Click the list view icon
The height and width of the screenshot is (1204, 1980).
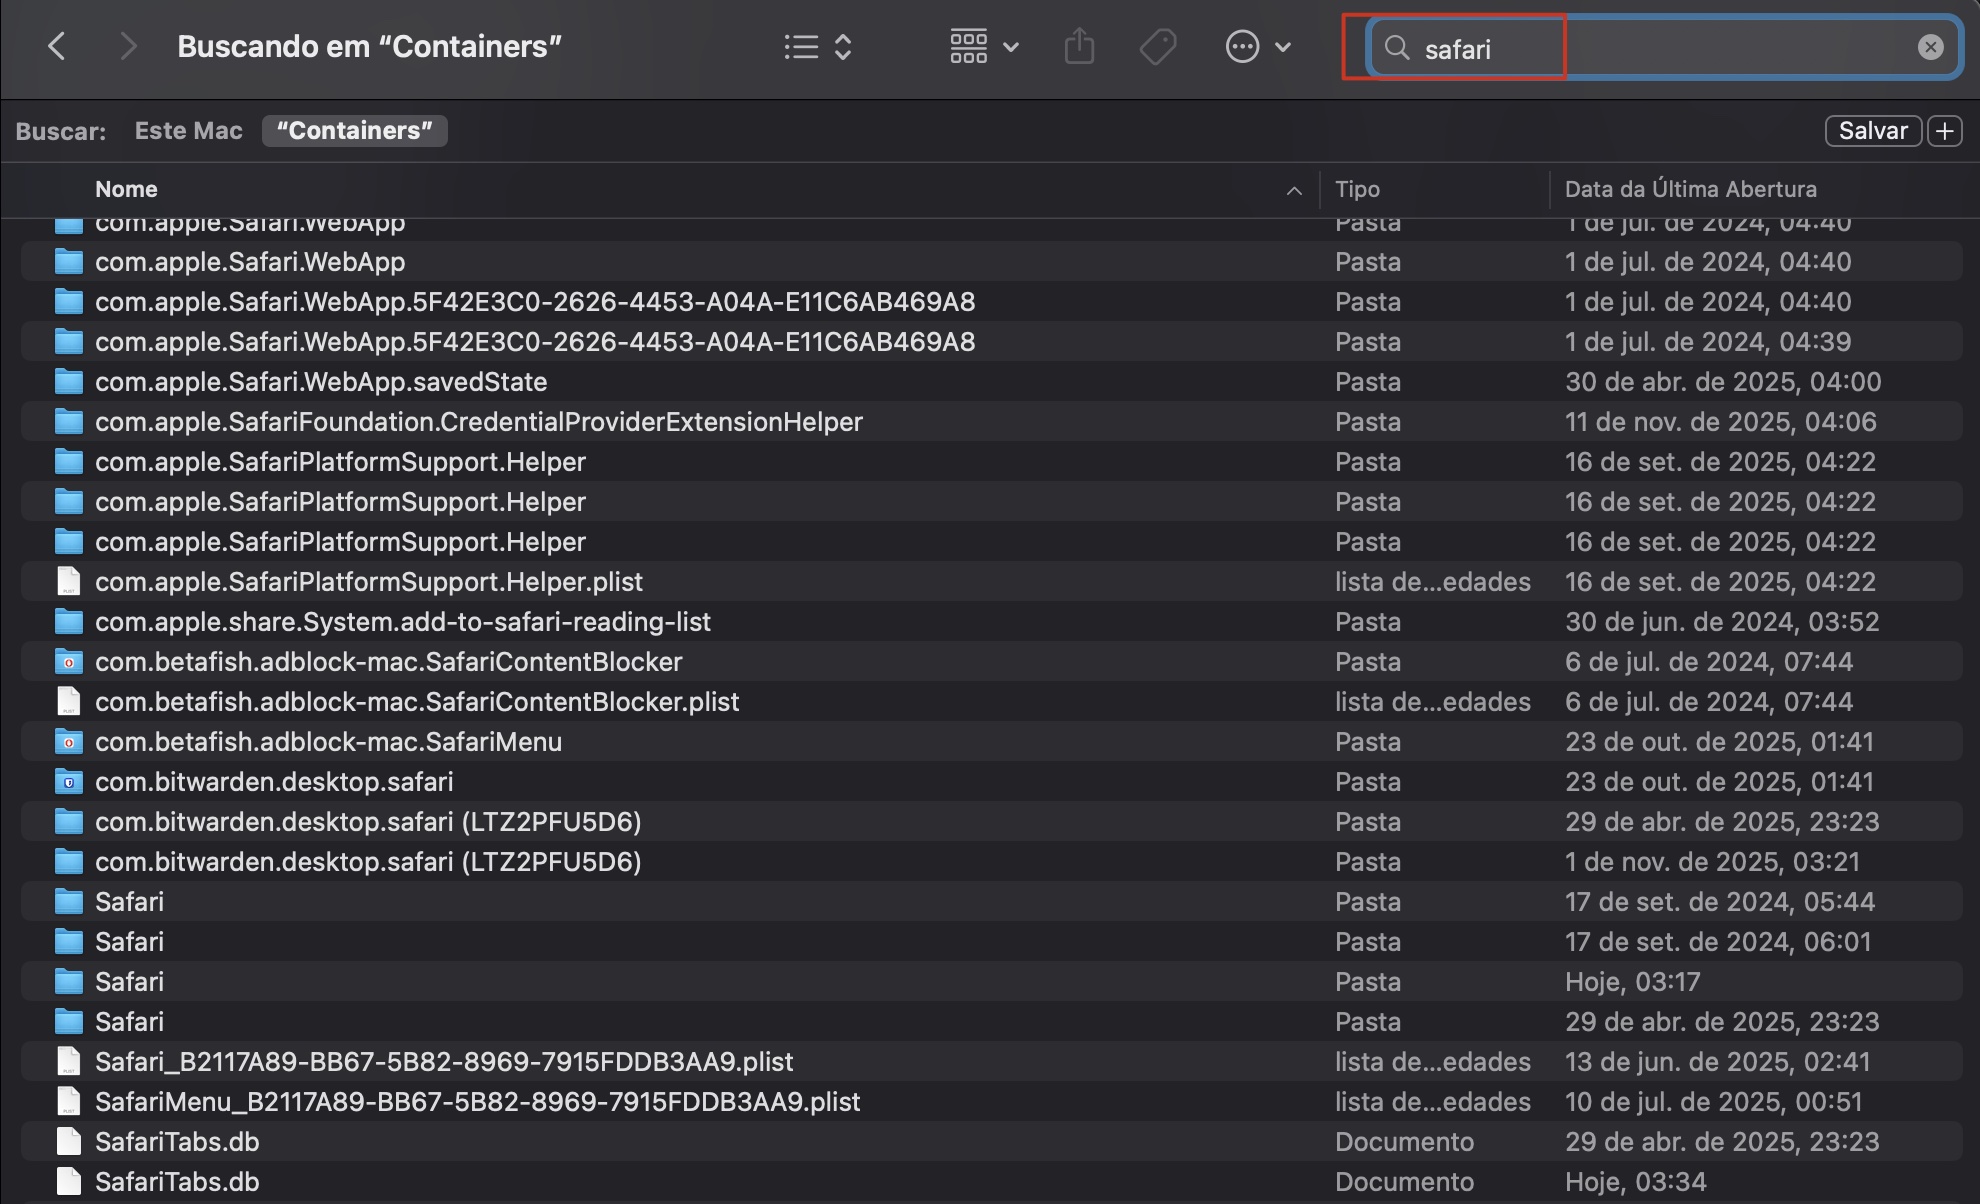click(801, 47)
